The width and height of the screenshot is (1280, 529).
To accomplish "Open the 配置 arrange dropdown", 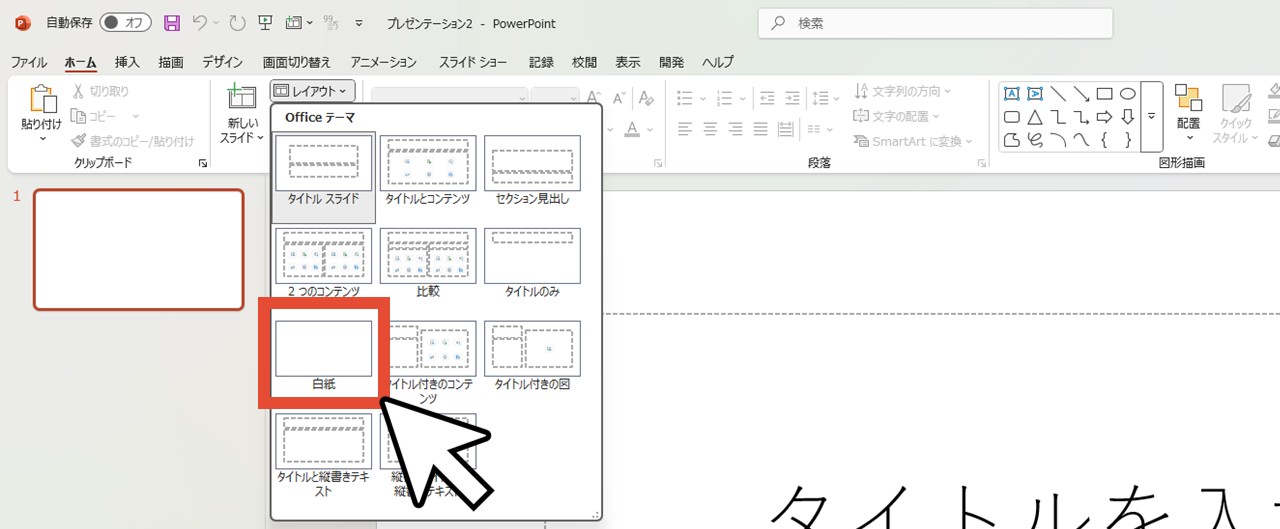I will pyautogui.click(x=1188, y=113).
